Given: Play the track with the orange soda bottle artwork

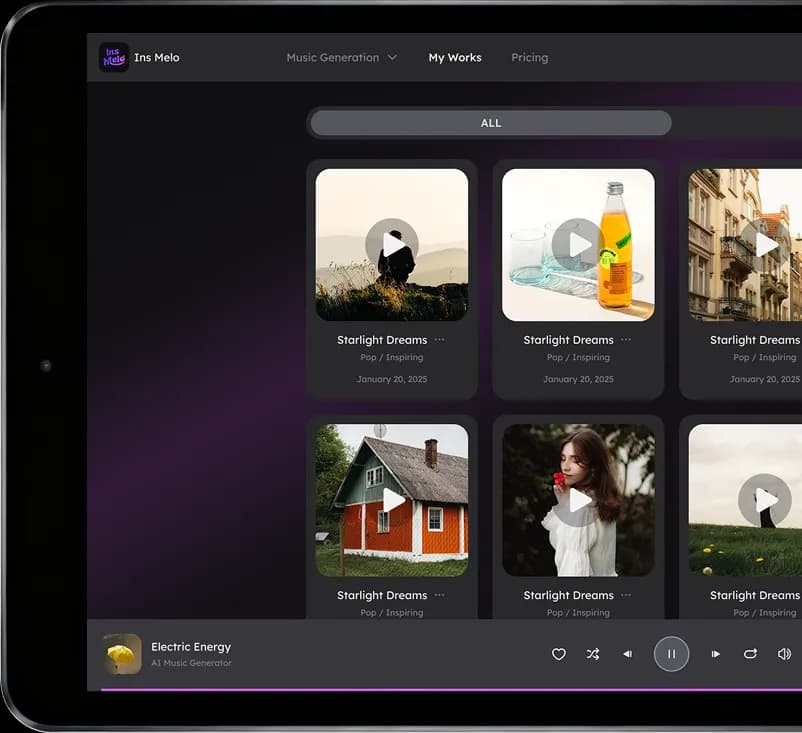Looking at the screenshot, I should 578,245.
